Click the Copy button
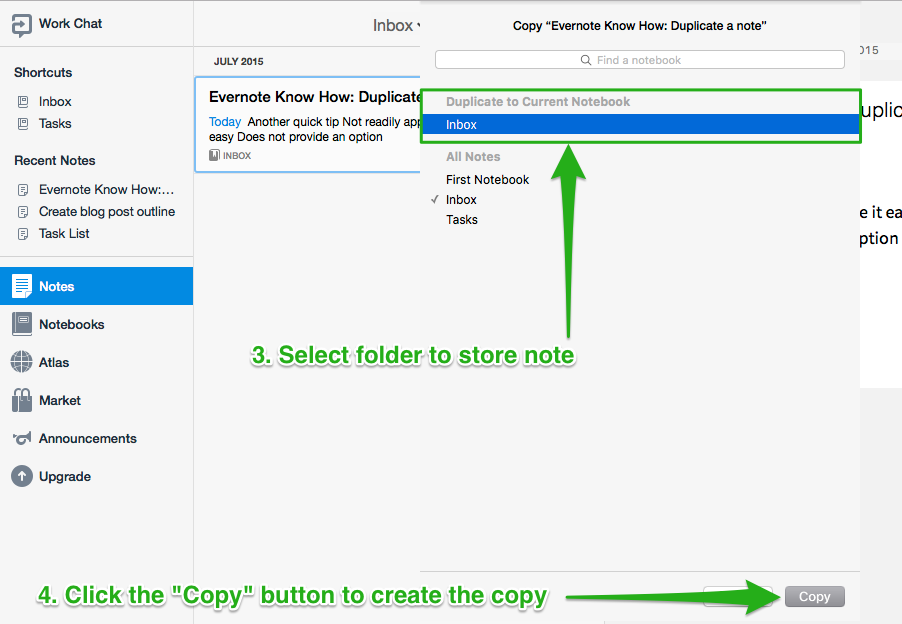902x624 pixels. [x=815, y=597]
